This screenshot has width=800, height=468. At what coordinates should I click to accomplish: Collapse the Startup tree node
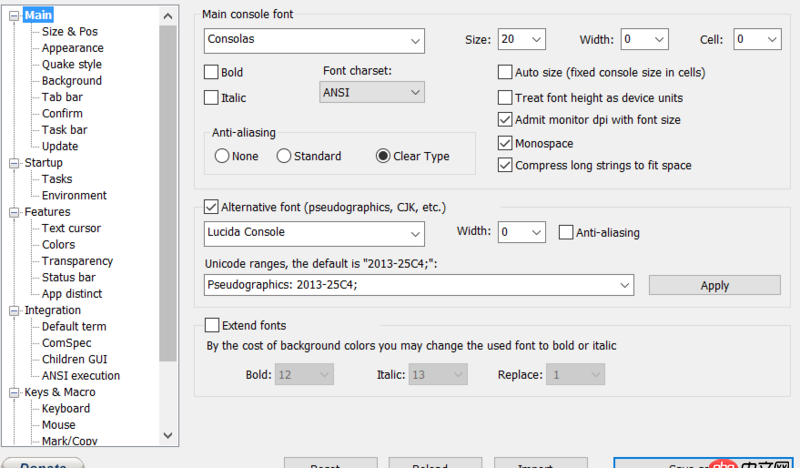pos(14,163)
